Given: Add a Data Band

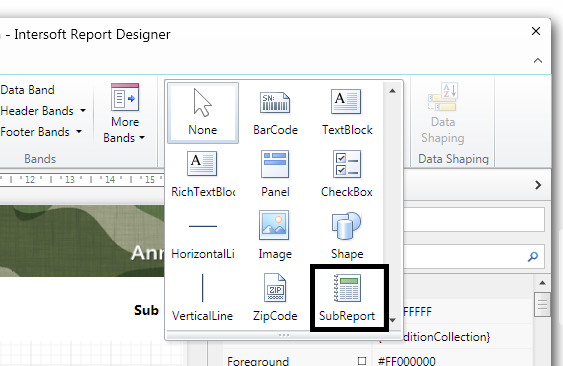Looking at the screenshot, I should click(x=27, y=90).
